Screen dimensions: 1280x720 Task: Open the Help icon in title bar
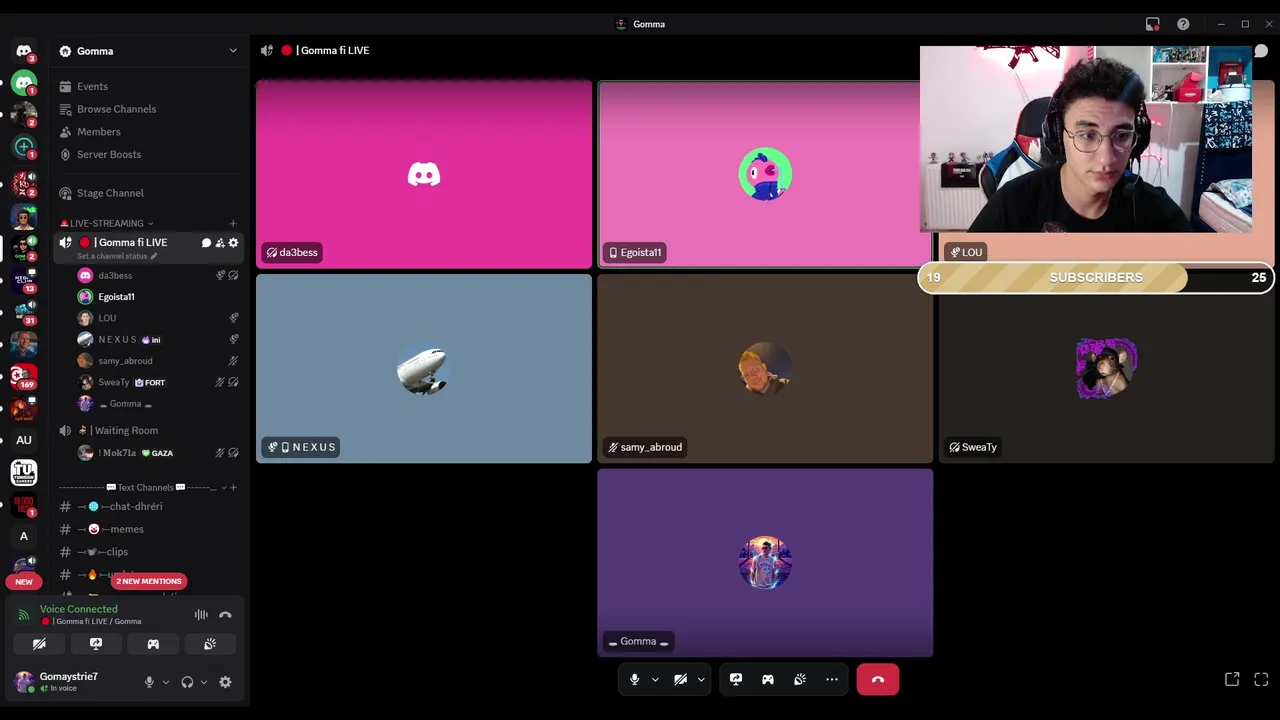pos(1183,24)
